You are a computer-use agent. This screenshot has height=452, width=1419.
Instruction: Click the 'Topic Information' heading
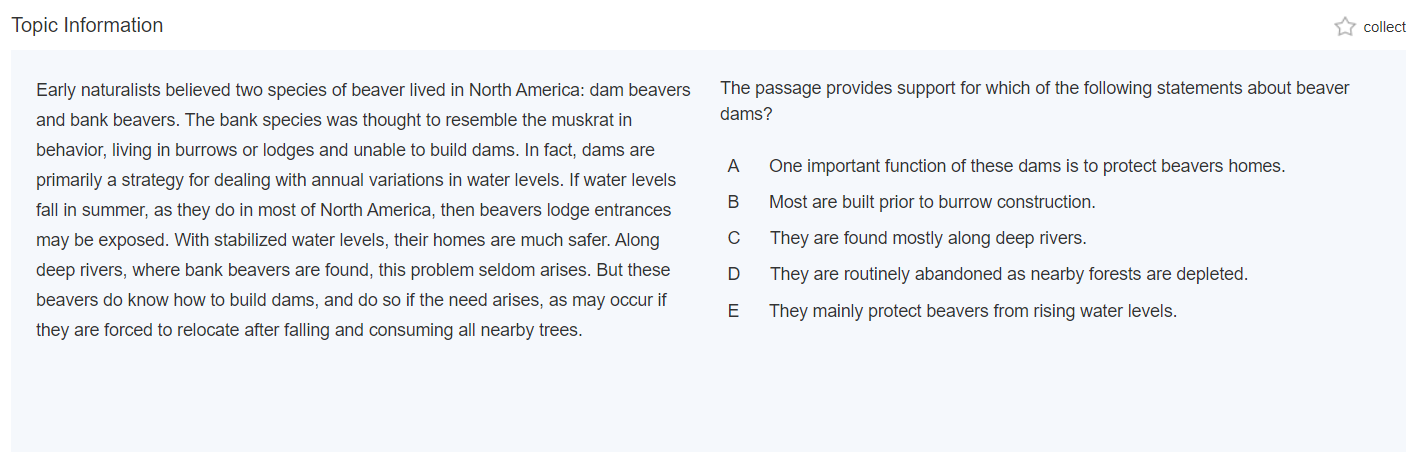point(87,26)
